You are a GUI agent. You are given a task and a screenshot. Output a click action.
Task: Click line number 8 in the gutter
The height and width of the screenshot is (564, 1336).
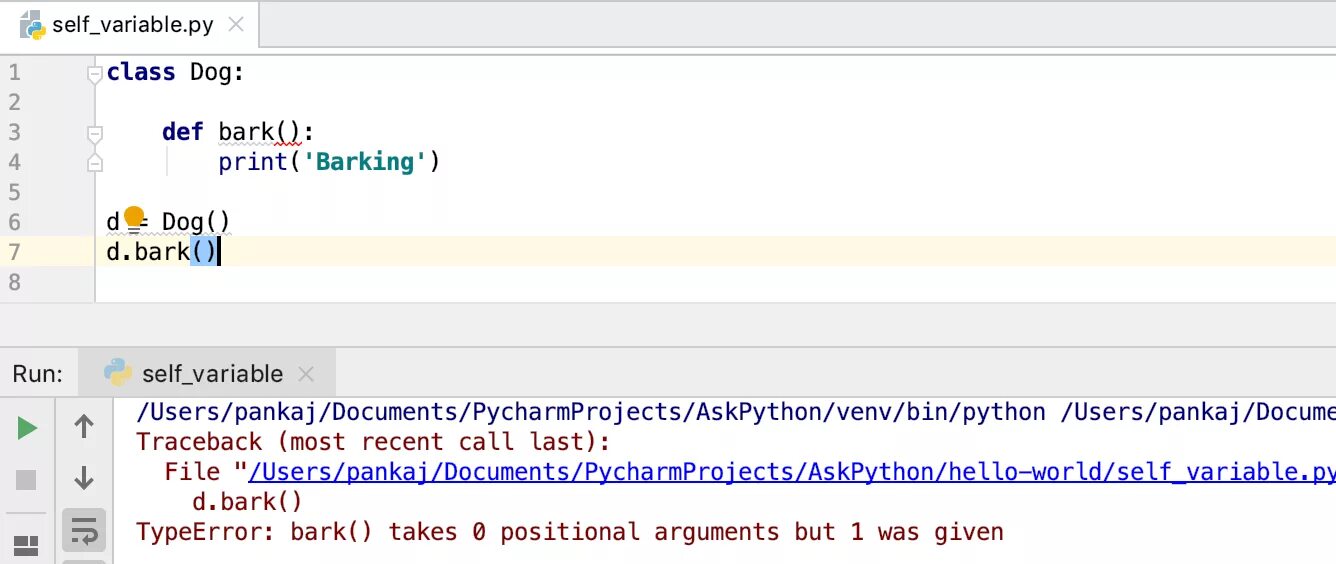(14, 282)
